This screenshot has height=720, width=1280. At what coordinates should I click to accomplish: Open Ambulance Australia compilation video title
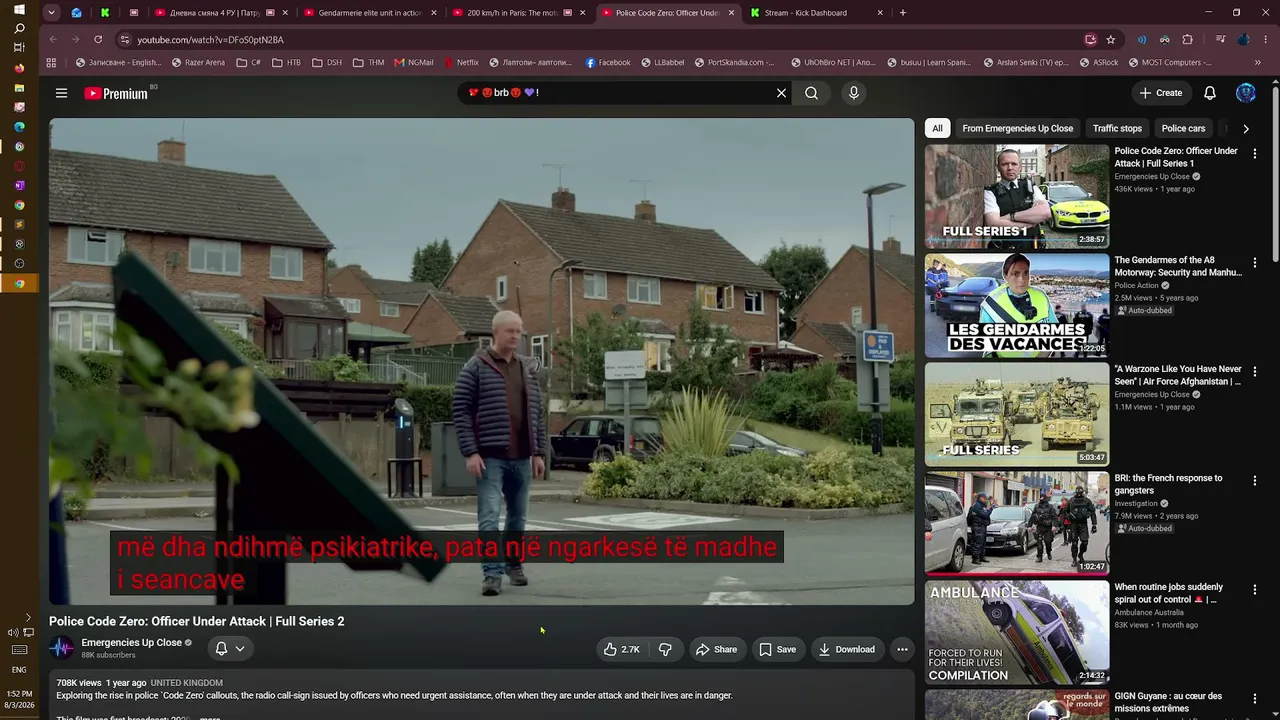(1168, 593)
